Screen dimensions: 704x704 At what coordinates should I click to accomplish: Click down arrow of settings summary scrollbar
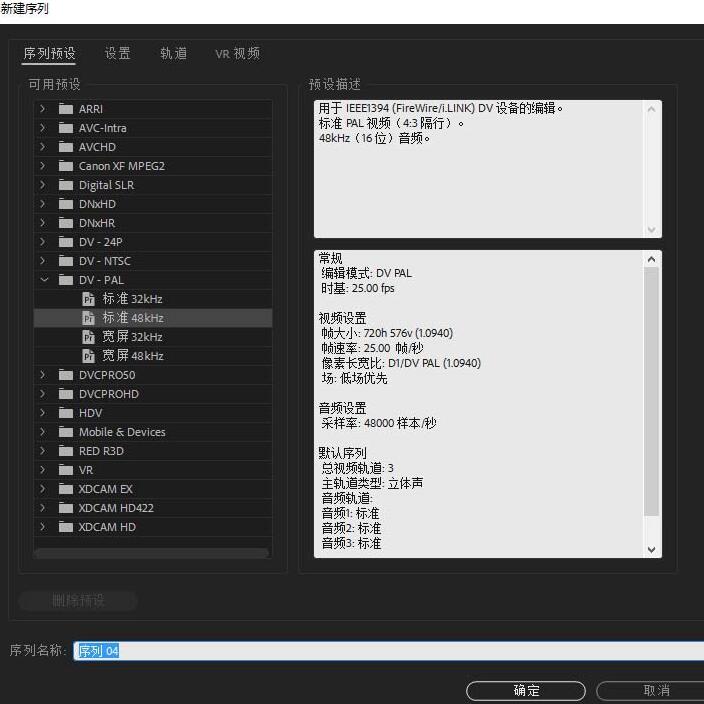[x=652, y=549]
